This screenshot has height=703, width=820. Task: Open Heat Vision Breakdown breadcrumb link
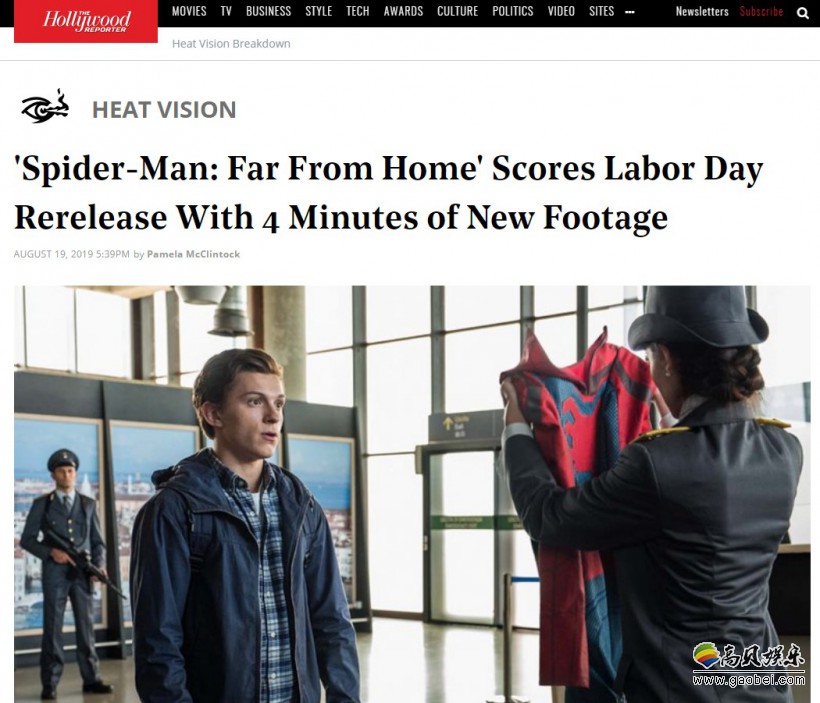pos(231,44)
